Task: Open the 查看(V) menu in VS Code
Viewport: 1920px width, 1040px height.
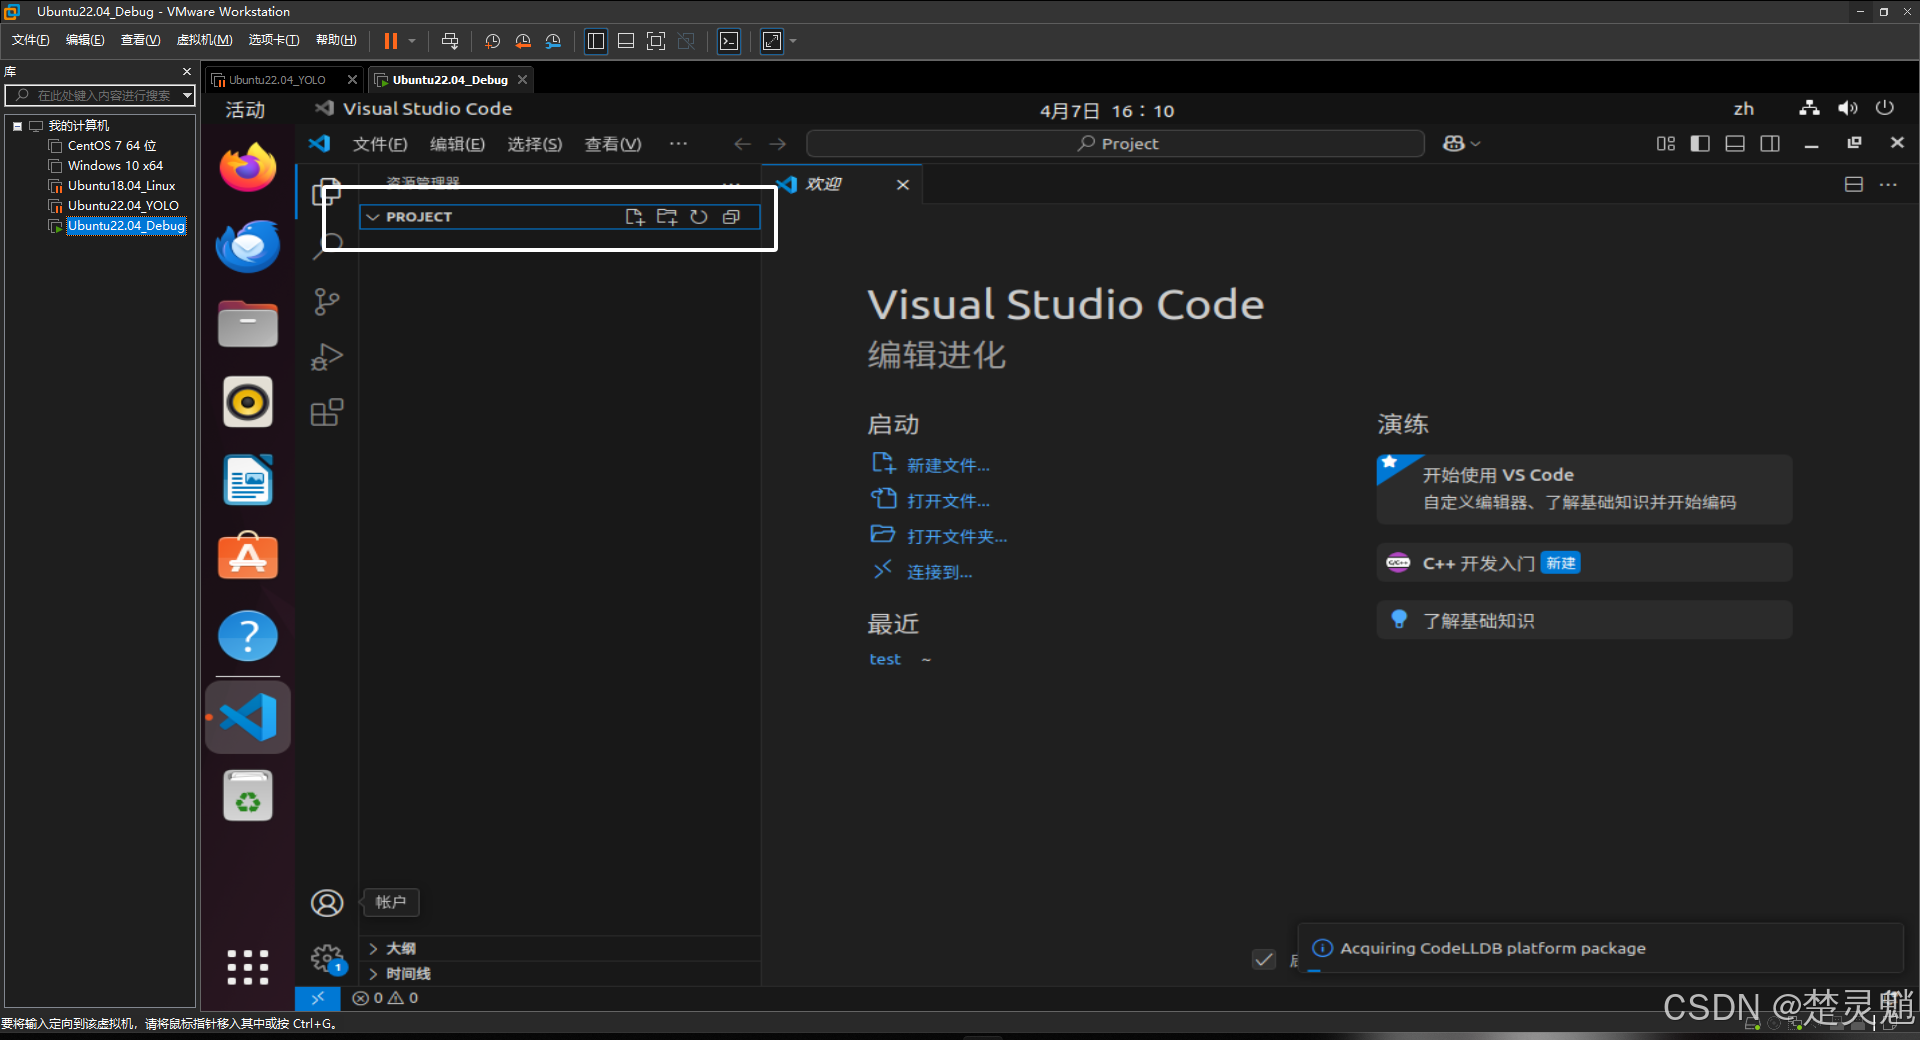Action: [612, 144]
